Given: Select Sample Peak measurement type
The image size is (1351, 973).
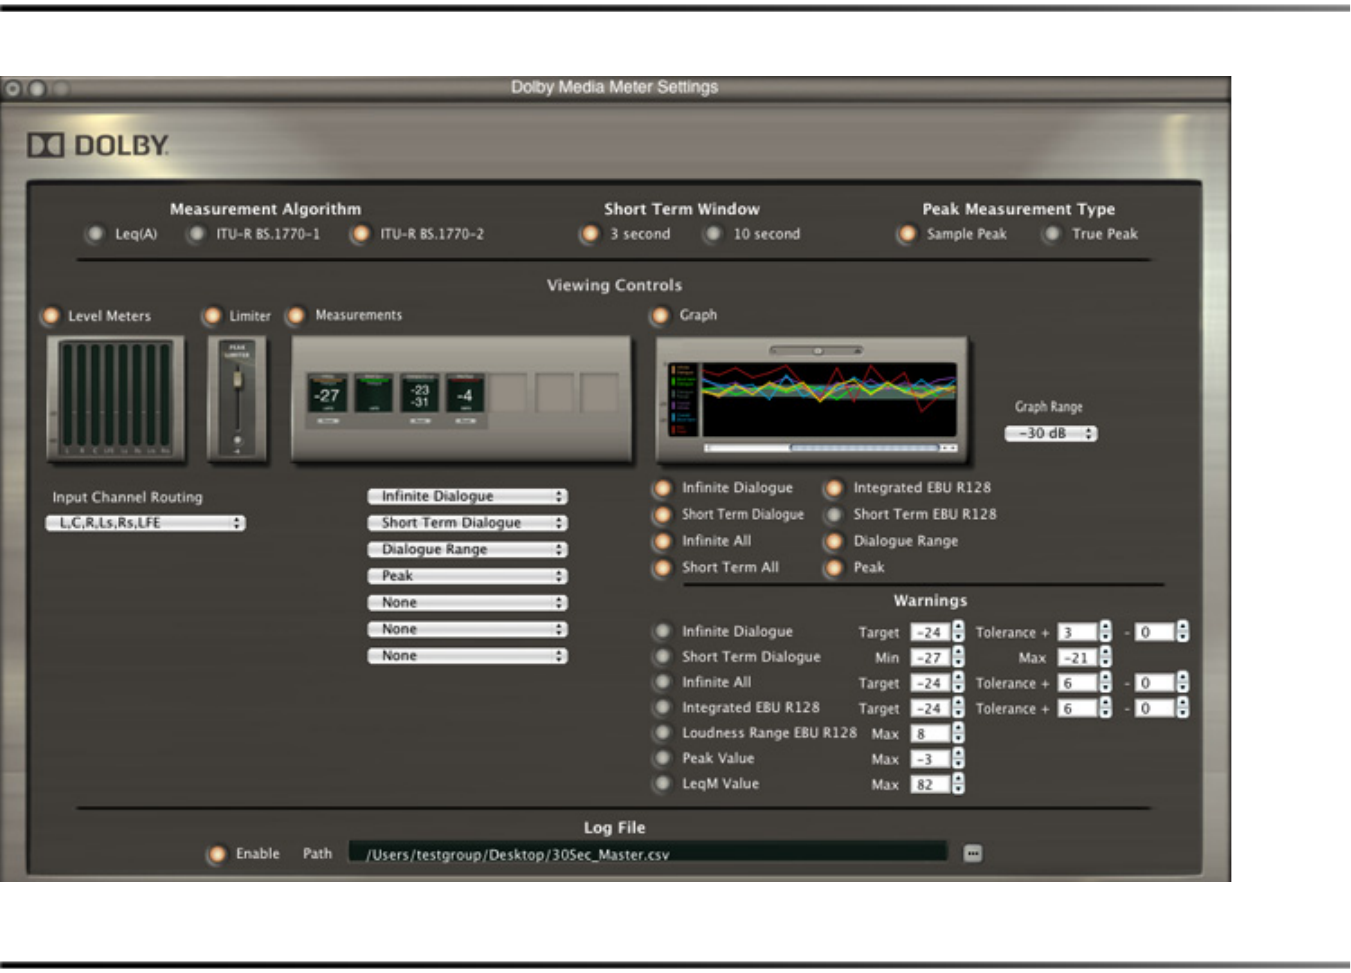Looking at the screenshot, I should point(907,234).
